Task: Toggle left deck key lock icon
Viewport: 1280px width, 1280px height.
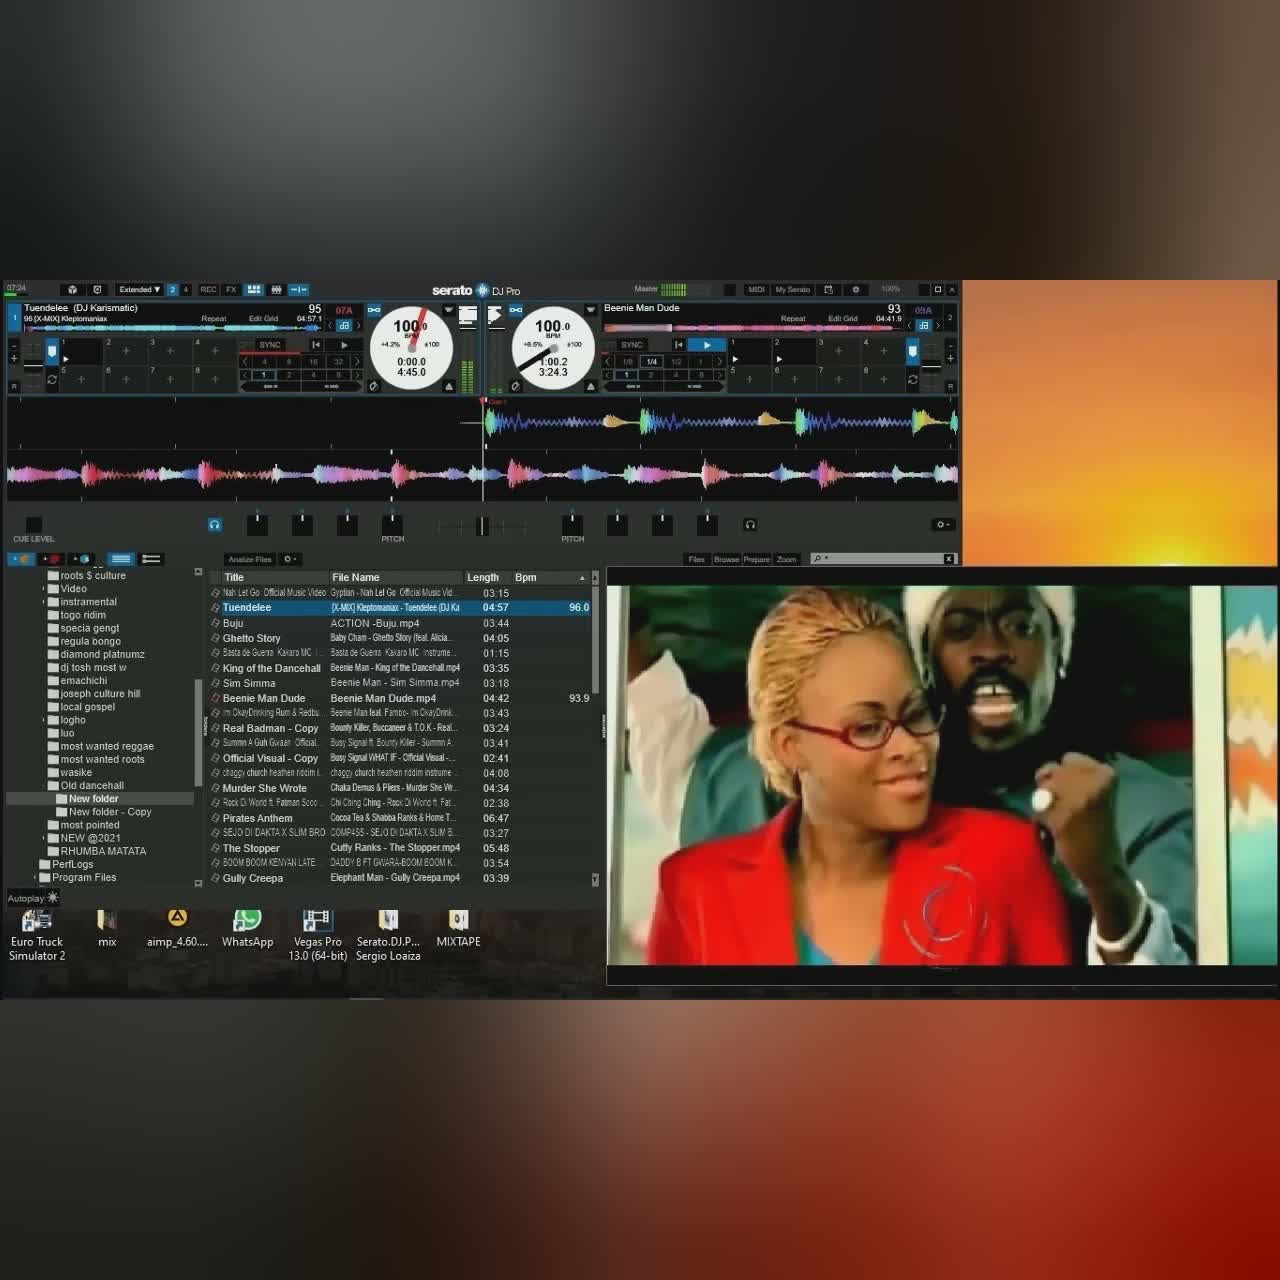Action: tap(343, 326)
